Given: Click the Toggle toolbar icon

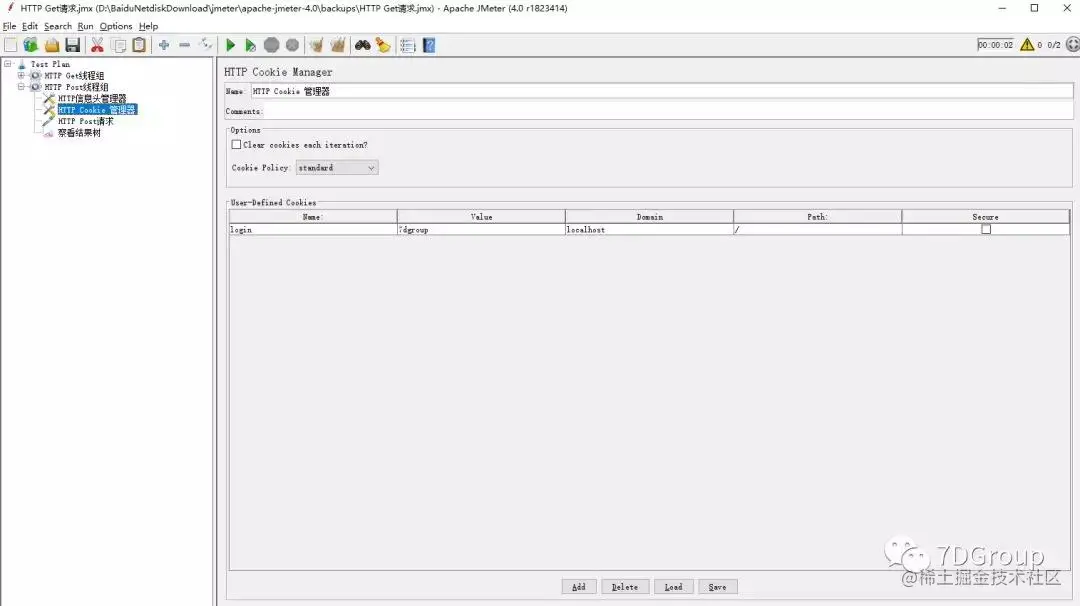Looking at the screenshot, I should [205, 45].
